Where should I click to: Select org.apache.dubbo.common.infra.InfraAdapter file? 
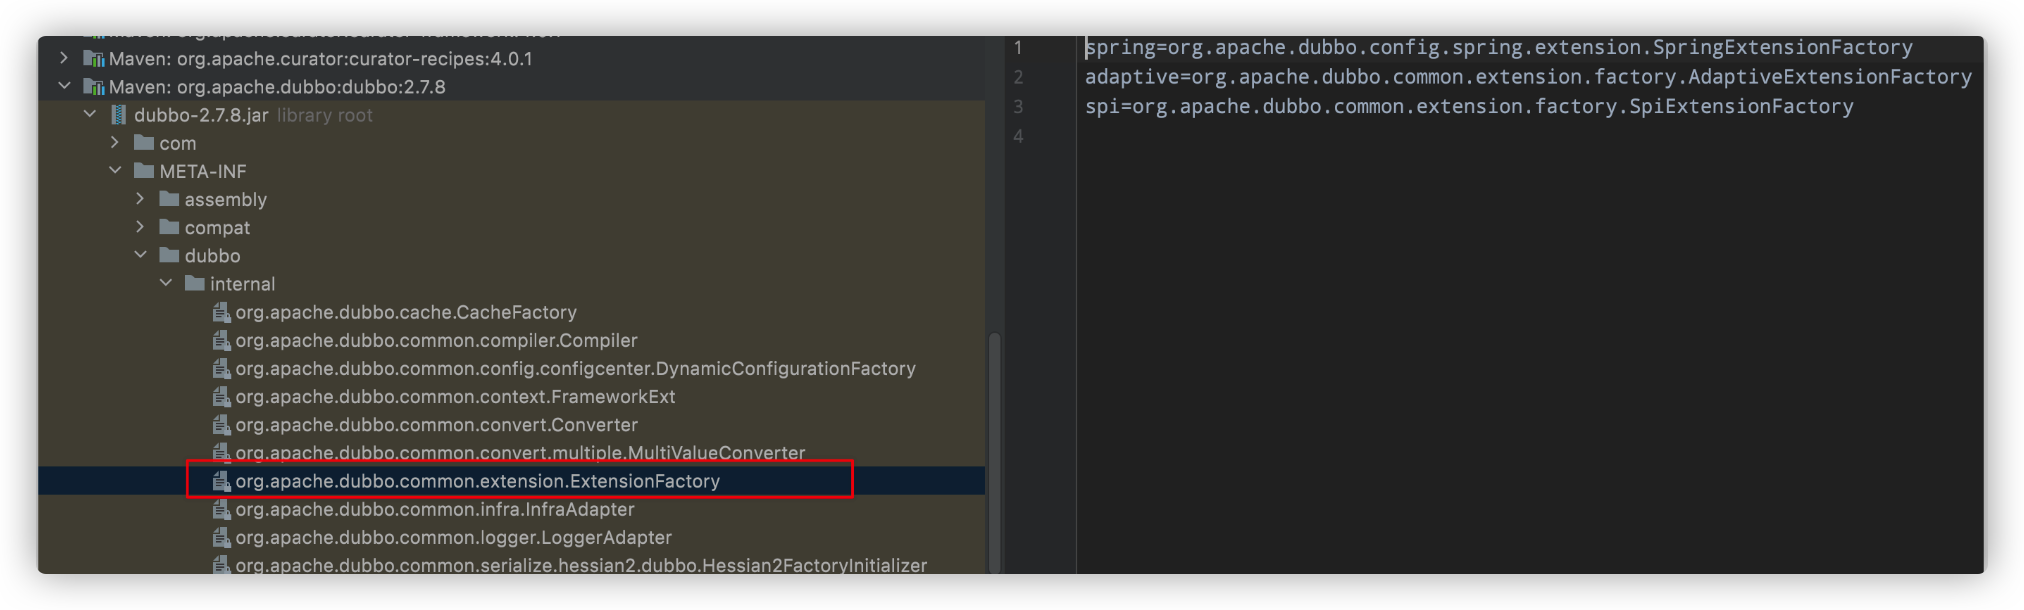(435, 510)
